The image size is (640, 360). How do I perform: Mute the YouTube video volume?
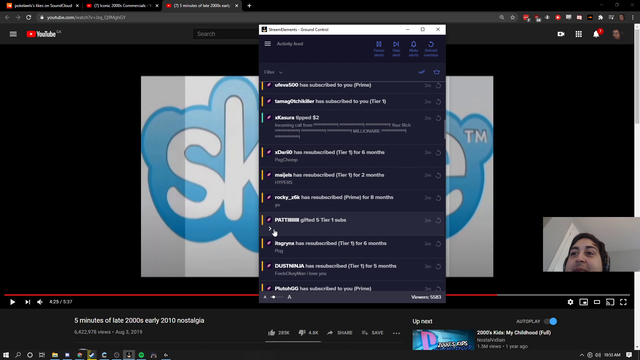(x=40, y=302)
